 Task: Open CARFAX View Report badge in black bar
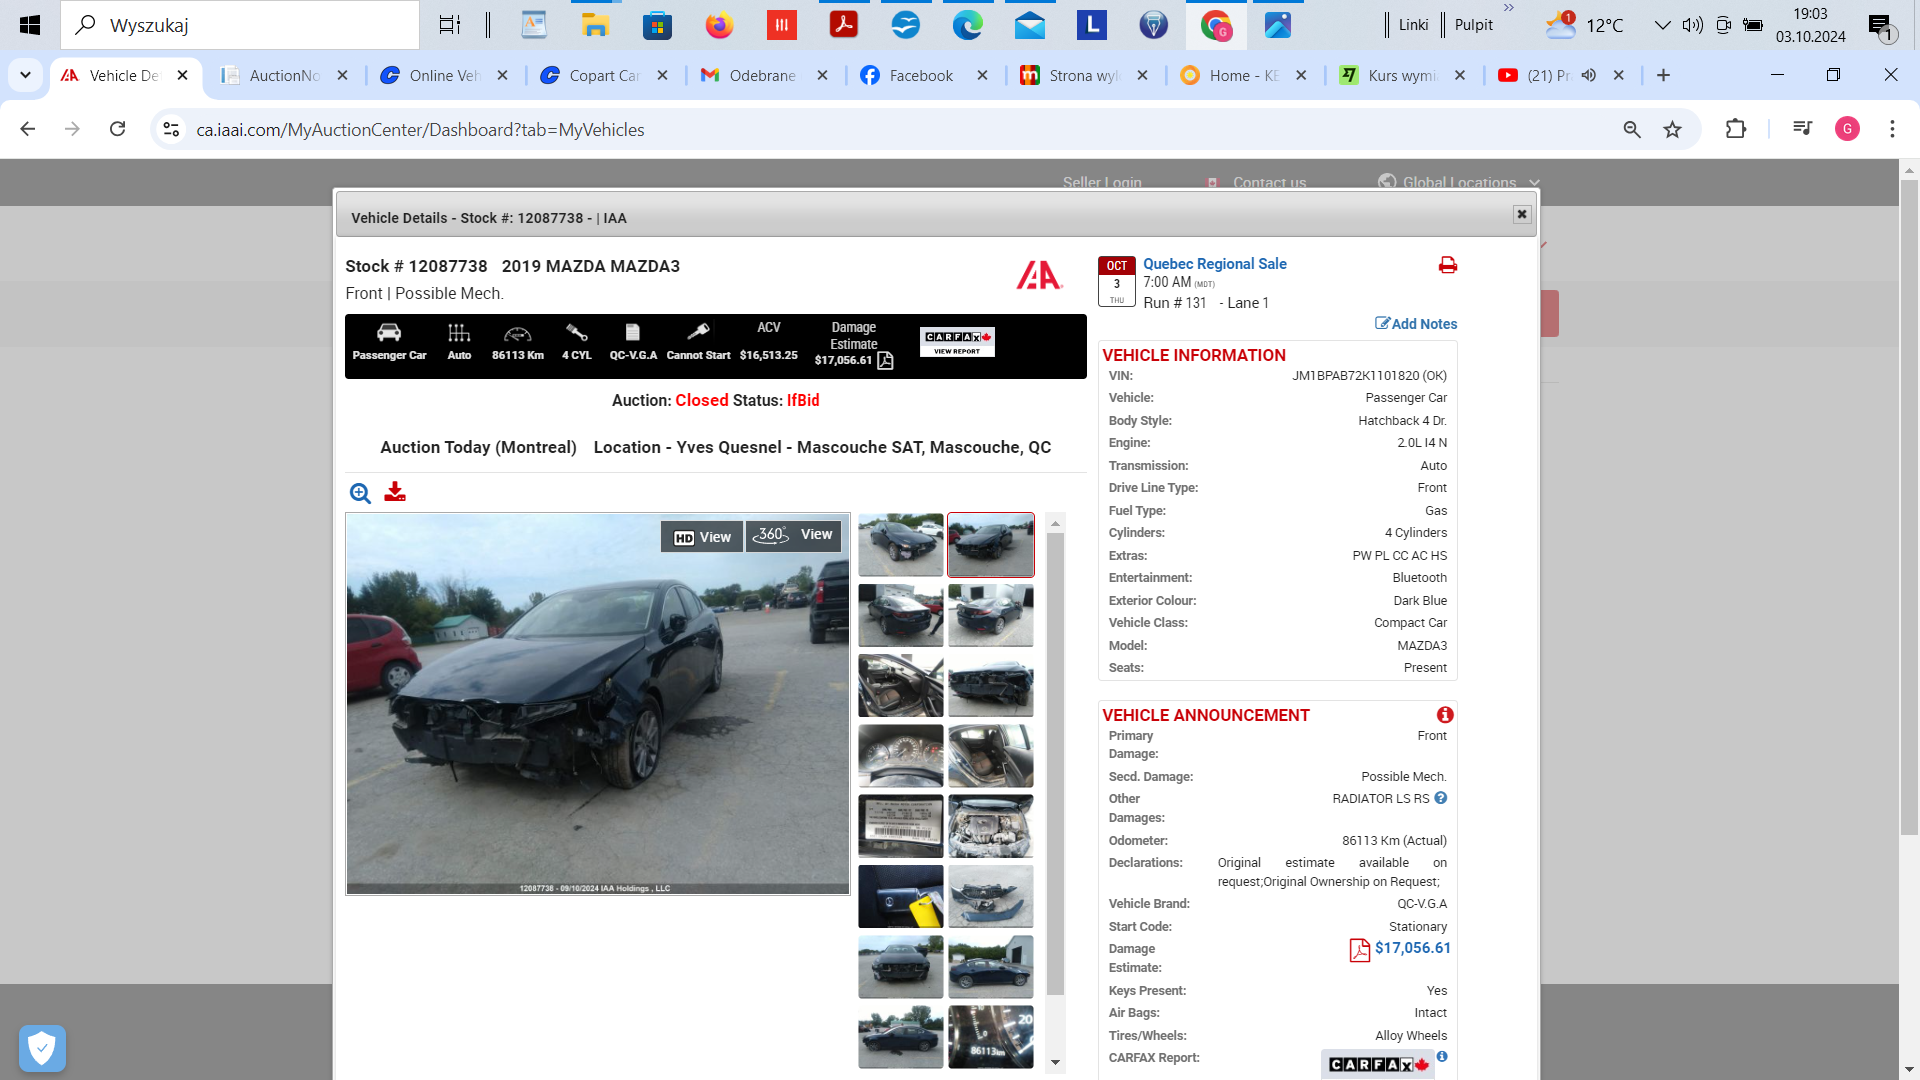957,342
